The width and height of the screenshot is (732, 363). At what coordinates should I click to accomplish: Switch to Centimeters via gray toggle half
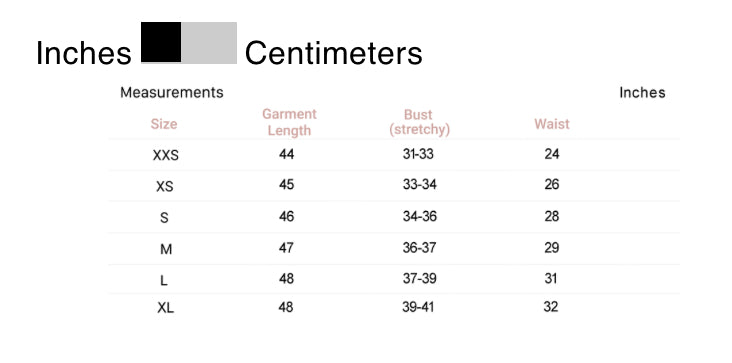point(209,42)
